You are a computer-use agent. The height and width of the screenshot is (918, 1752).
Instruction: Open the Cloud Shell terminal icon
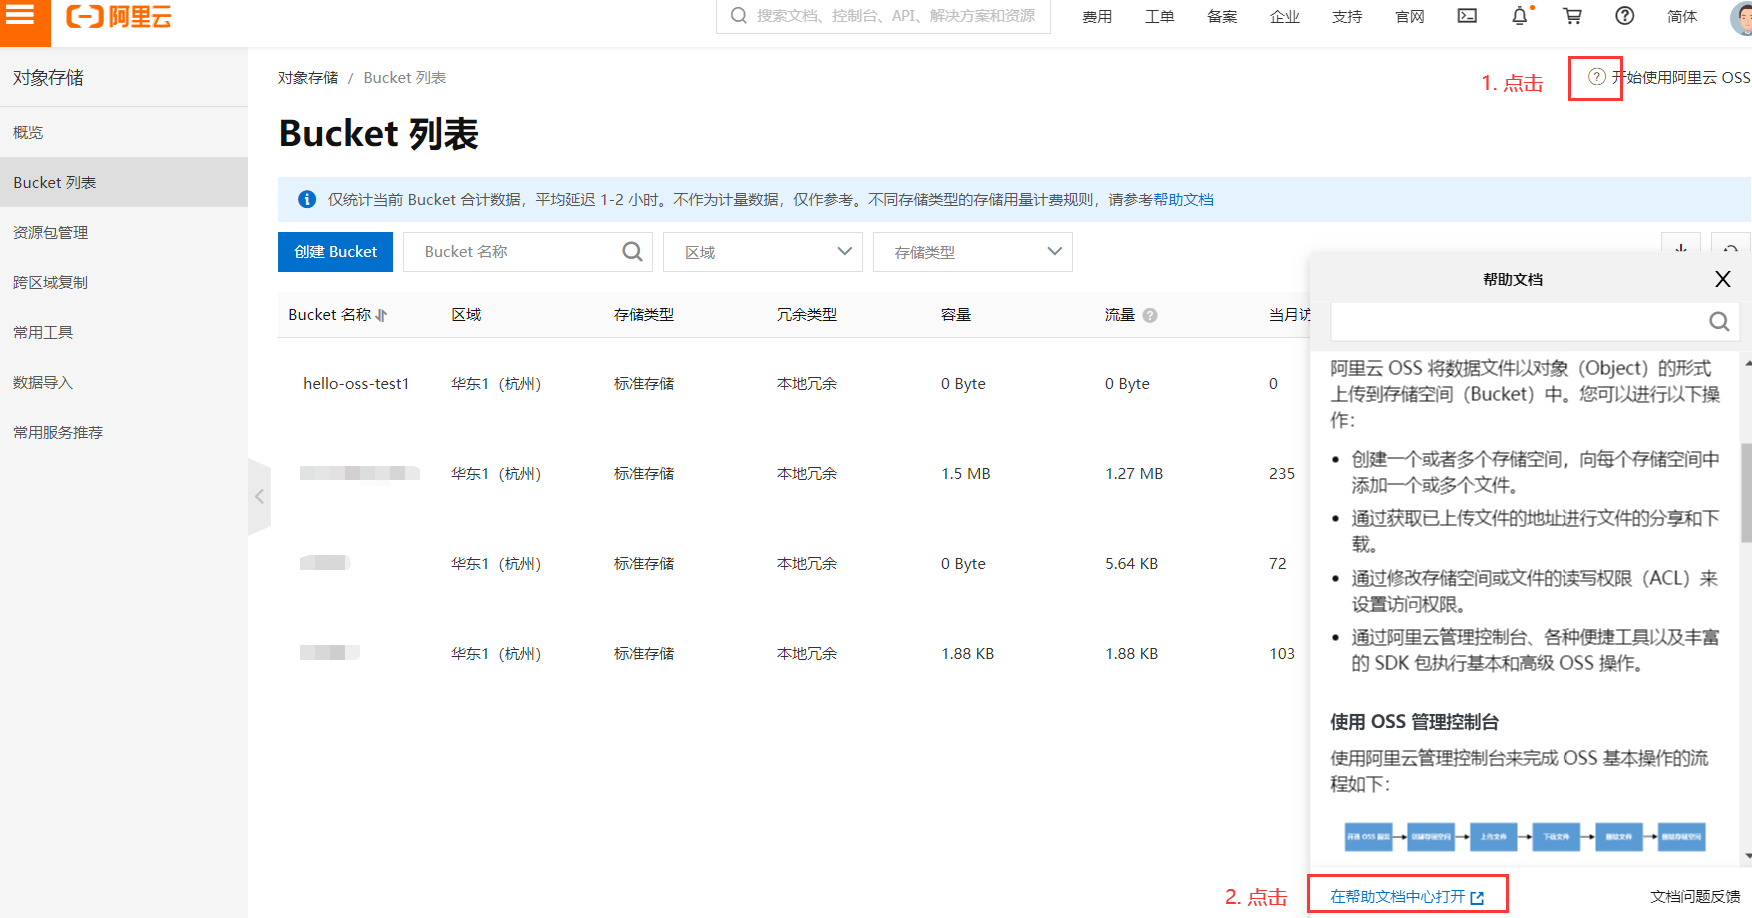[x=1467, y=16]
